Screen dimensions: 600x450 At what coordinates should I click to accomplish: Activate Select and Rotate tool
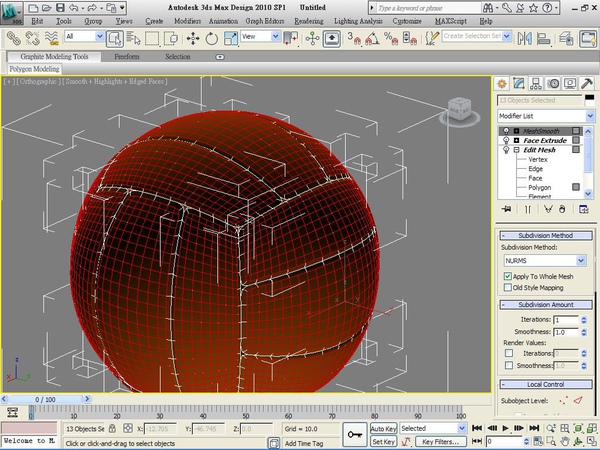coord(212,38)
